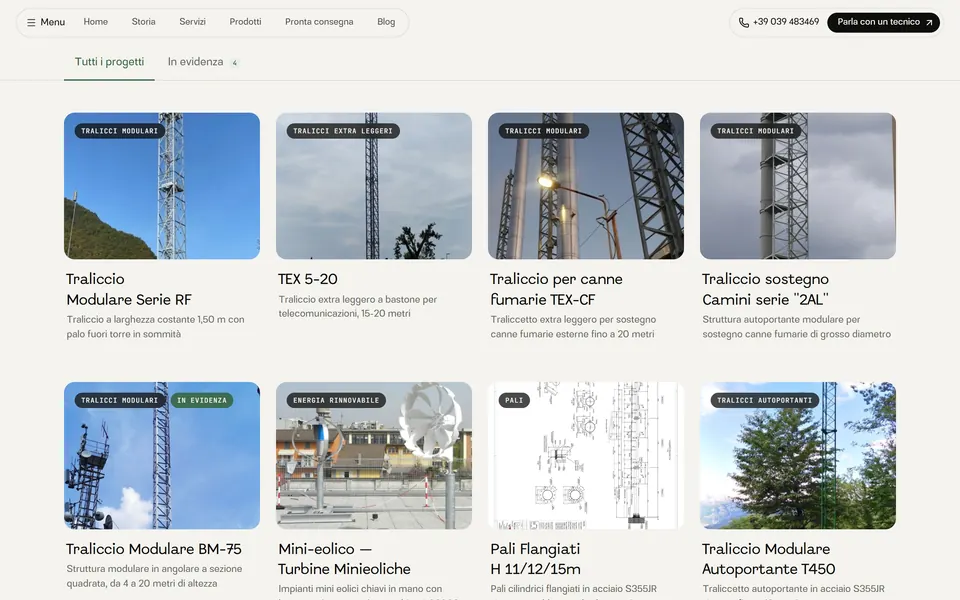The width and height of the screenshot is (960, 600).
Task: Click the text 'Traliccetto extra leggero per sostegno'
Action: click(573, 320)
